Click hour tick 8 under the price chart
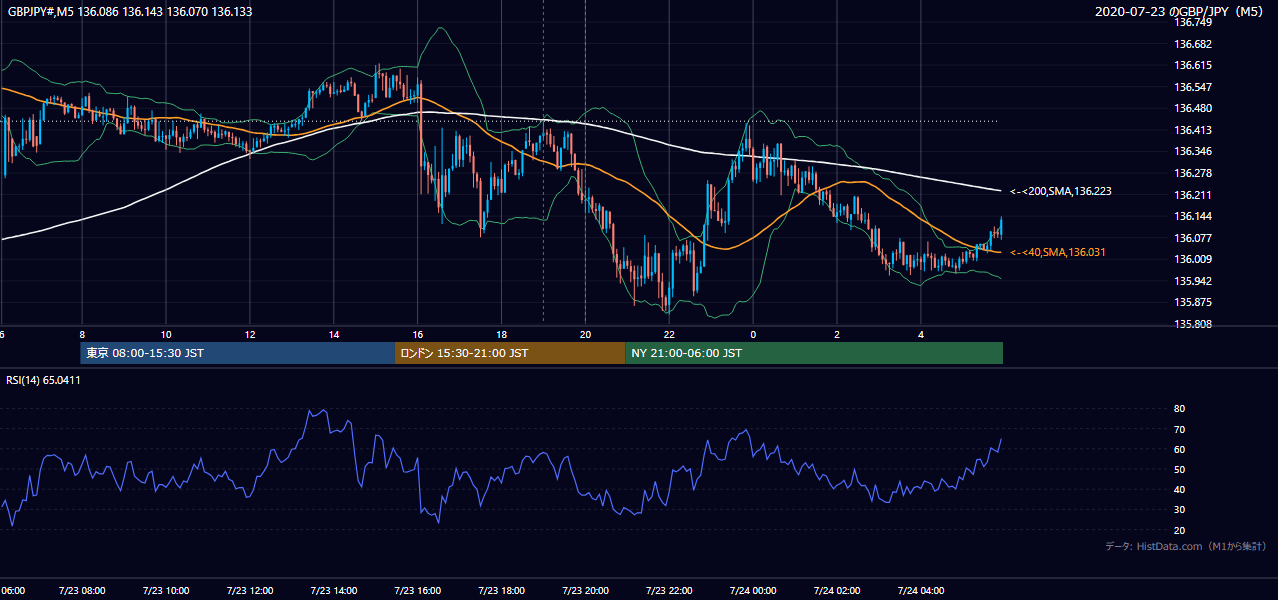This screenshot has width=1278, height=600. click(x=82, y=335)
